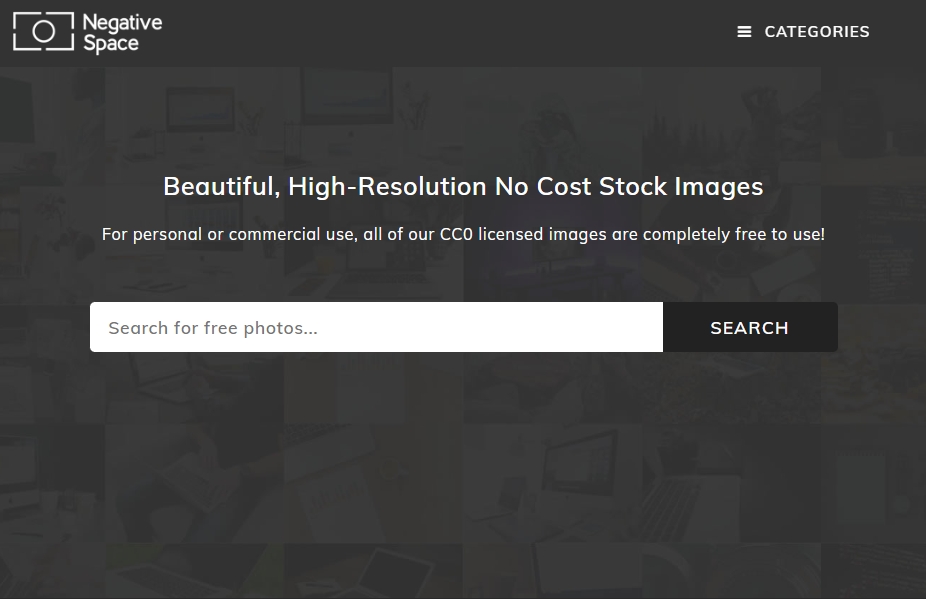This screenshot has width=926, height=599.
Task: Click the Negative Space camera logo icon
Action: (43, 32)
